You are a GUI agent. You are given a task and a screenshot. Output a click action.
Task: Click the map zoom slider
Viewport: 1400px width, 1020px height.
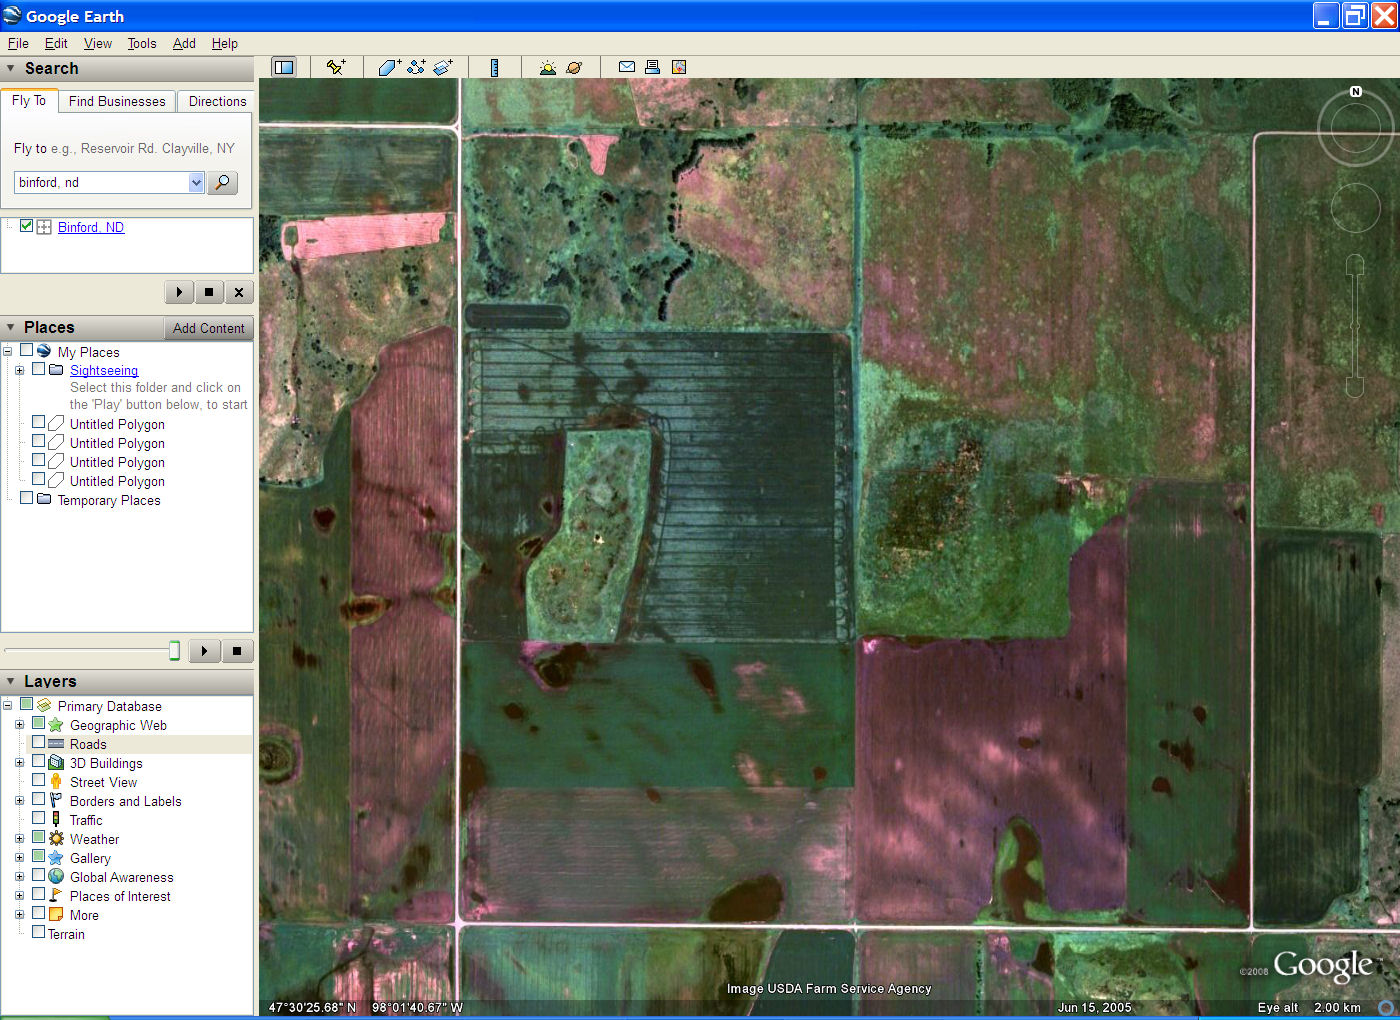(x=1355, y=326)
